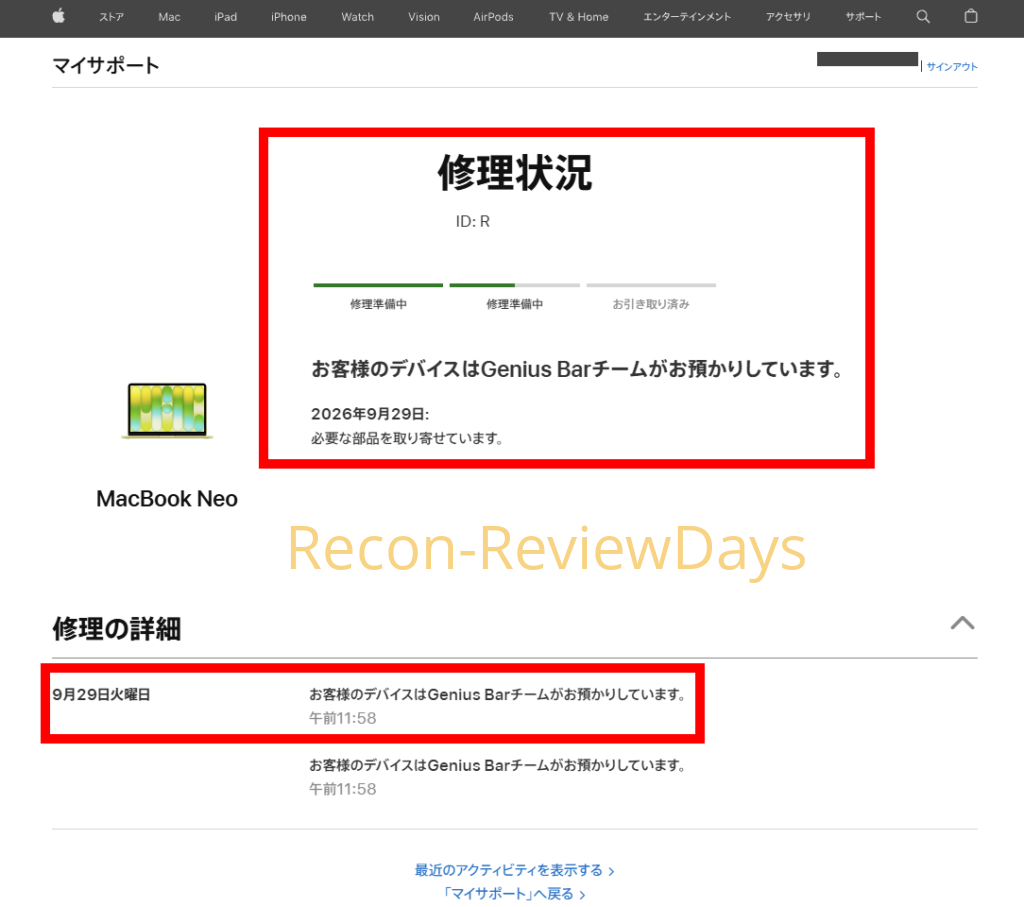This screenshot has width=1024, height=907.
Task: Open the Watch menu item
Action: (x=358, y=17)
